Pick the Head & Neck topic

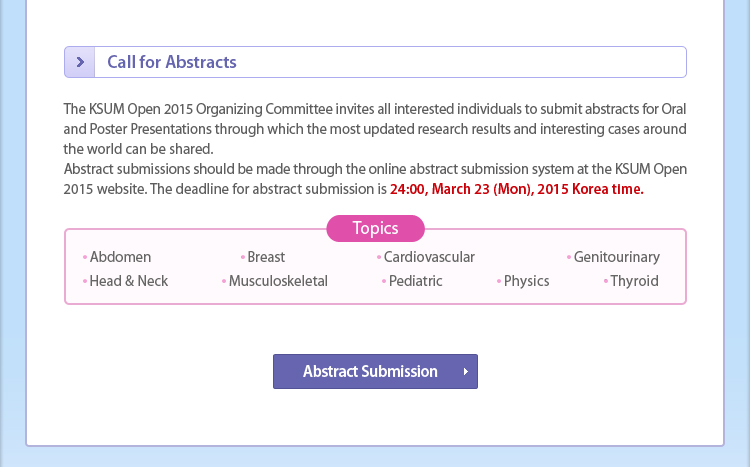tap(129, 281)
